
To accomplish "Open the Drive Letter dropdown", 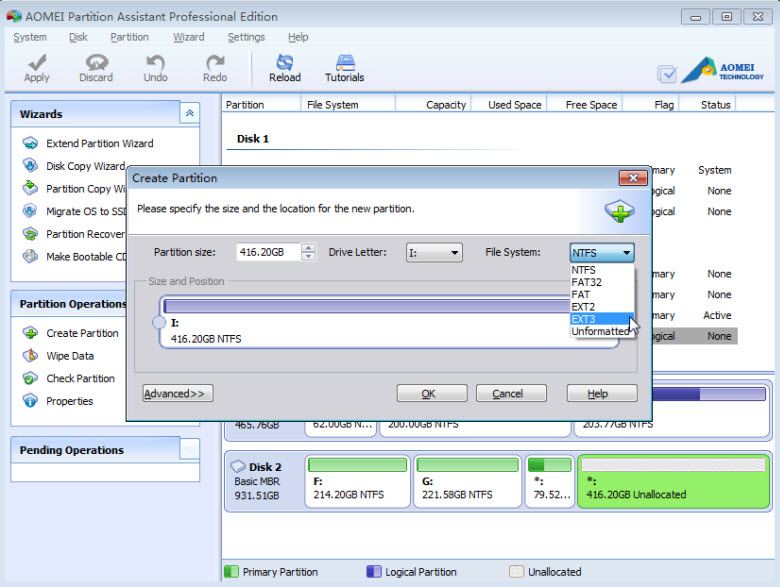I will coord(434,253).
